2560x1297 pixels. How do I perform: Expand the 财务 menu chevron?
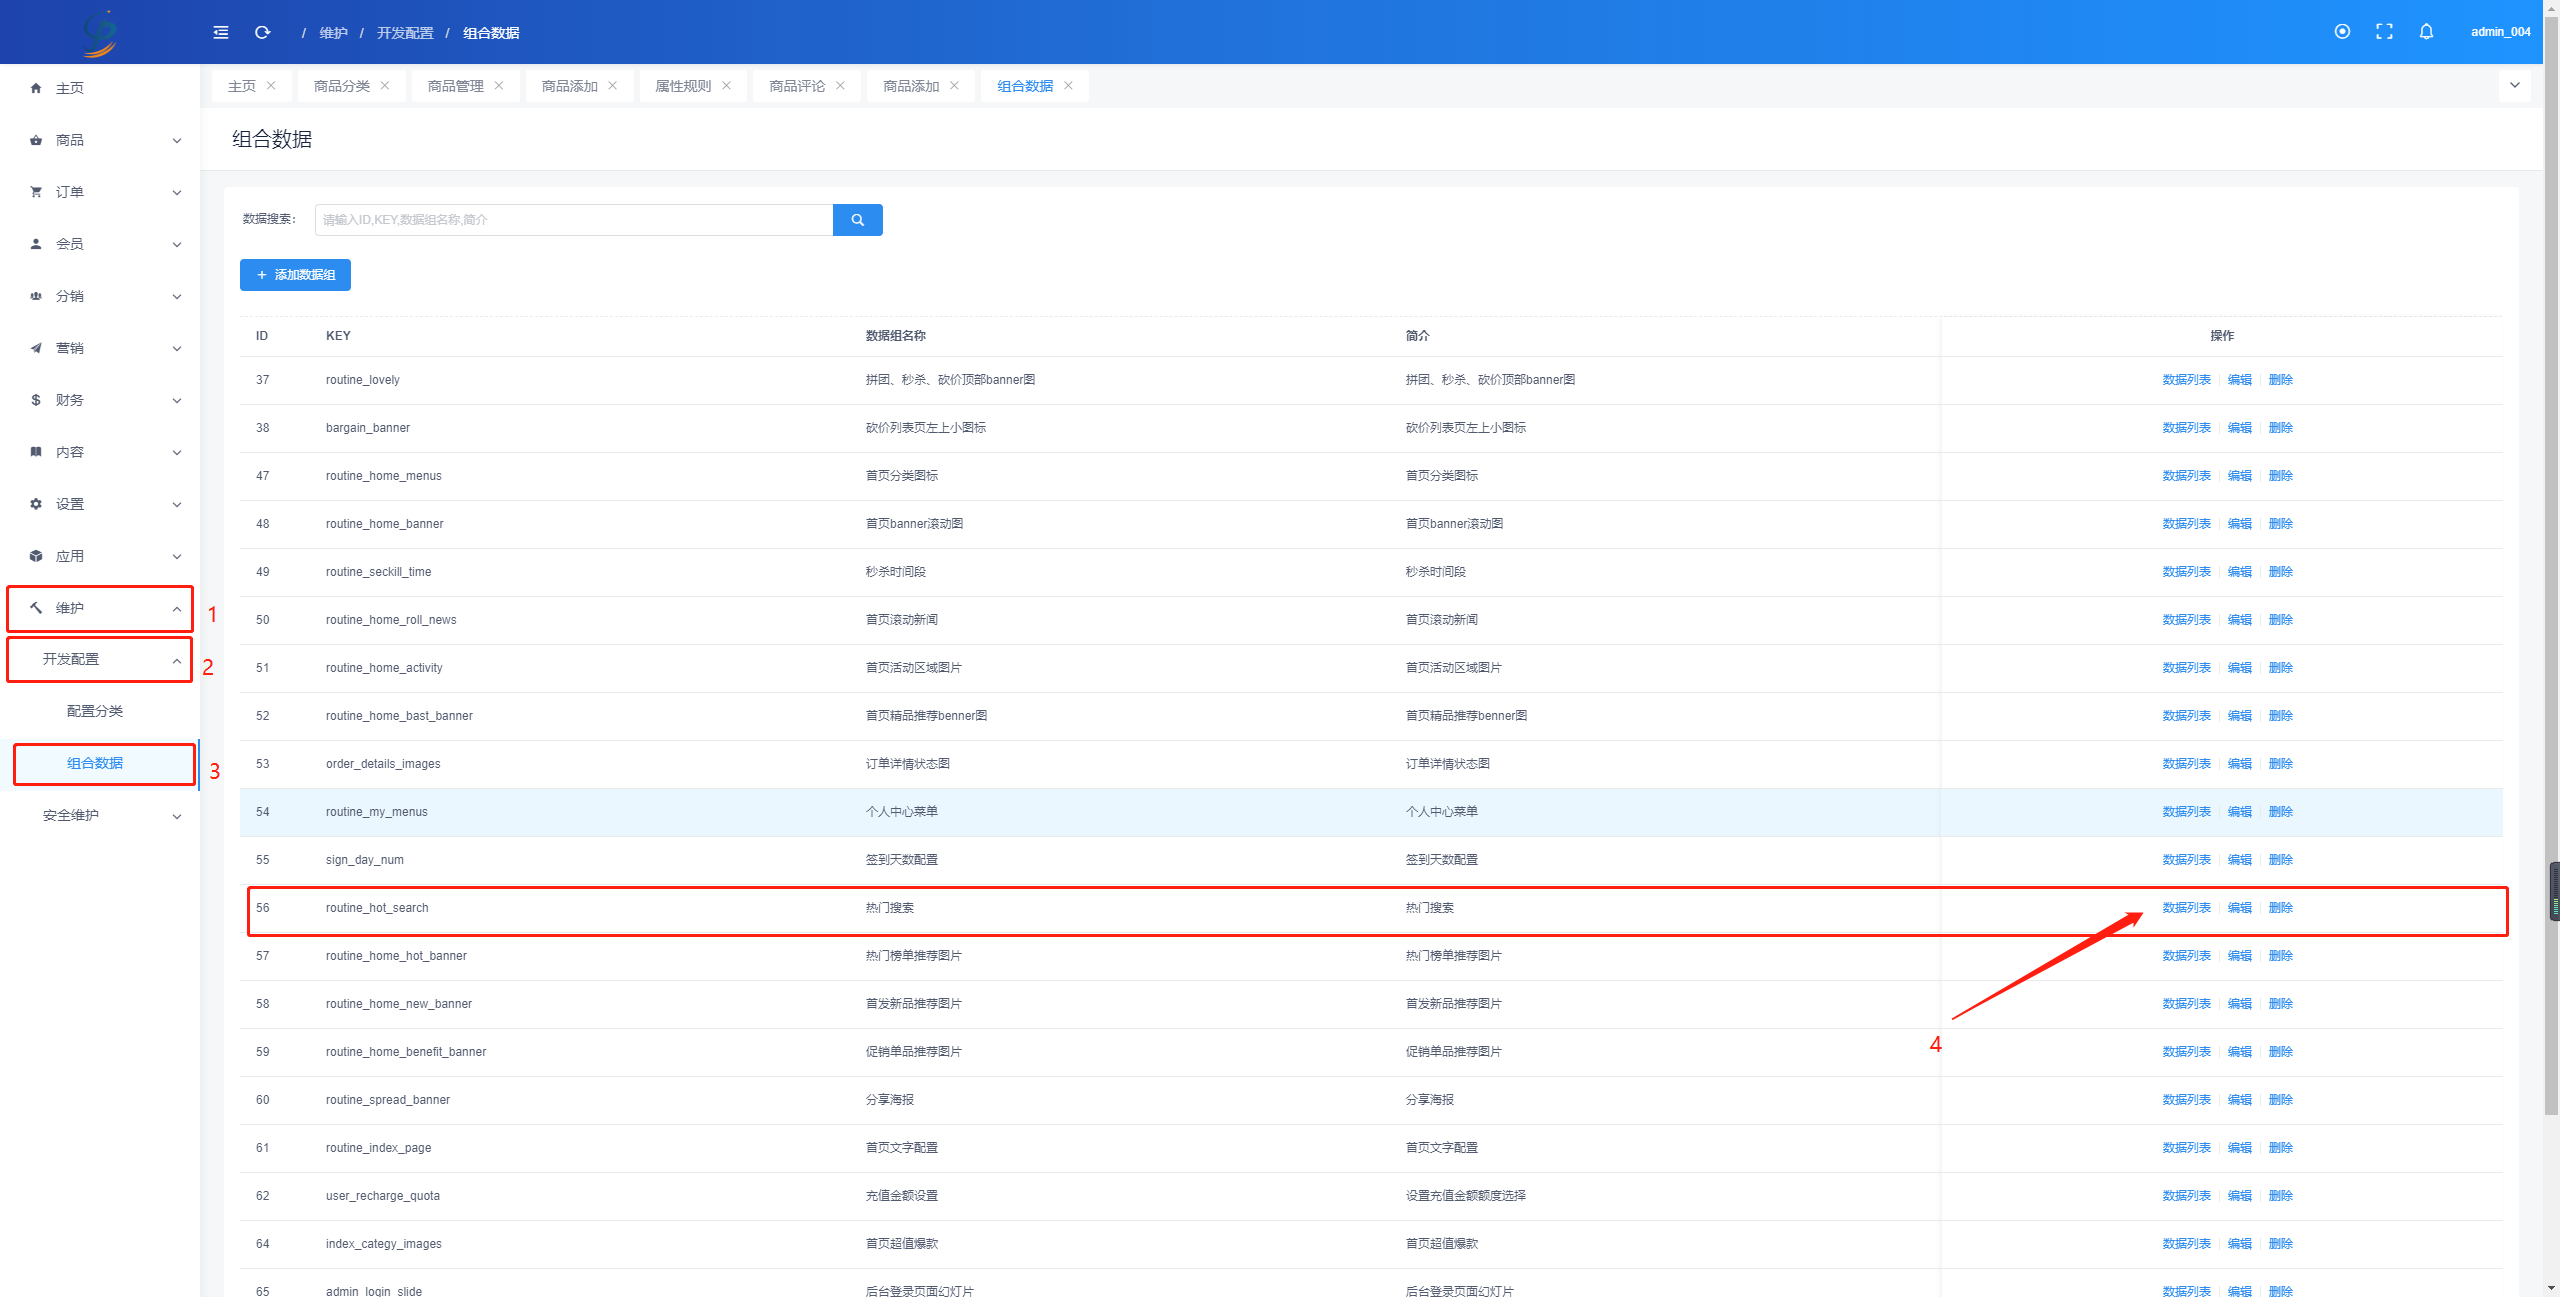point(177,401)
